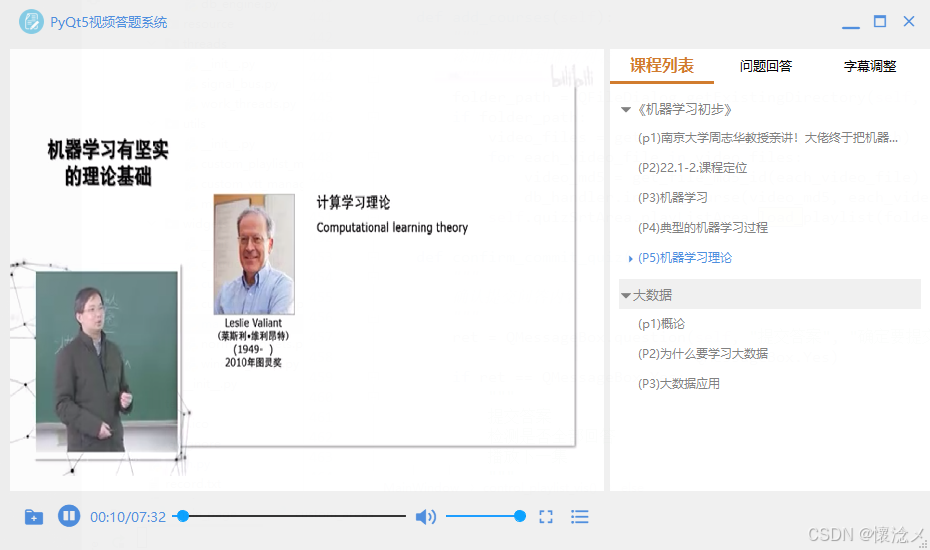Mute audio with the speaker icon
Viewport: 930px width, 550px height.
(425, 517)
